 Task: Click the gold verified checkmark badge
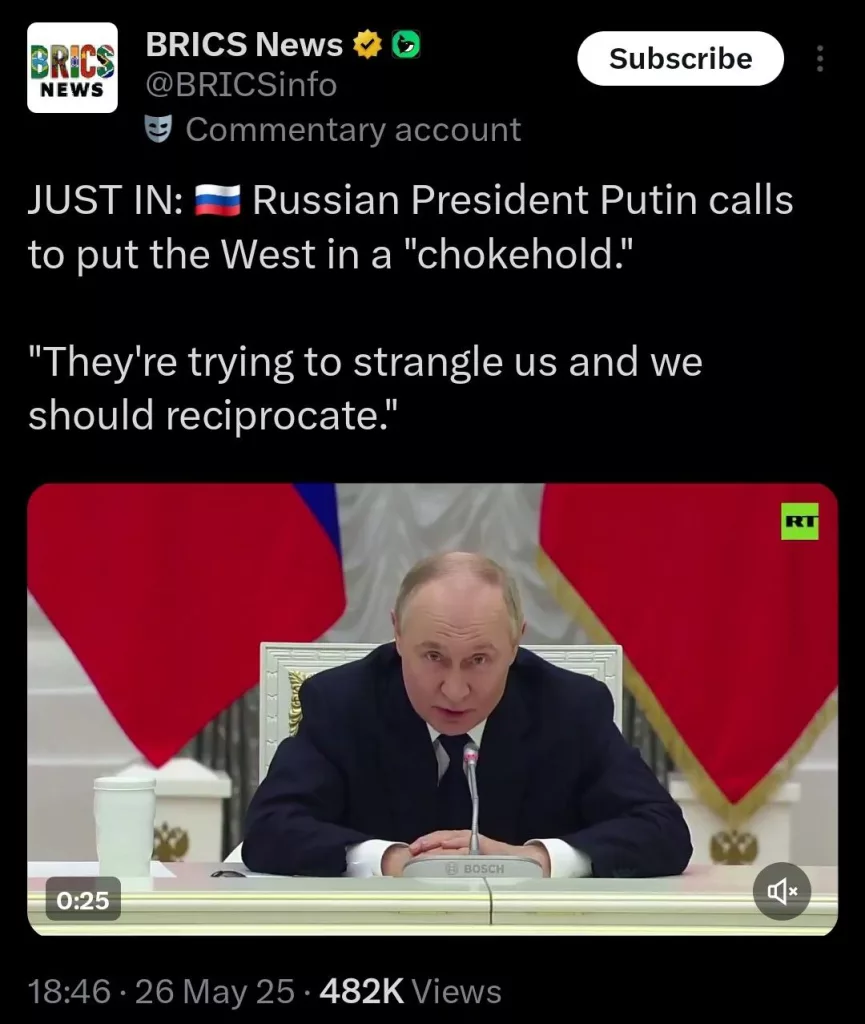(368, 44)
